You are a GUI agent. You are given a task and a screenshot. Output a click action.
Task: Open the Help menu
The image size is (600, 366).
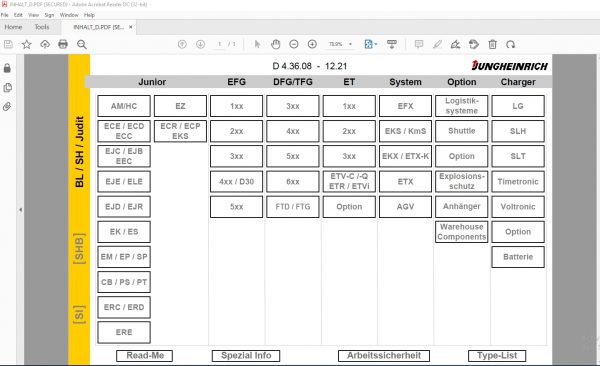pyautogui.click(x=89, y=15)
